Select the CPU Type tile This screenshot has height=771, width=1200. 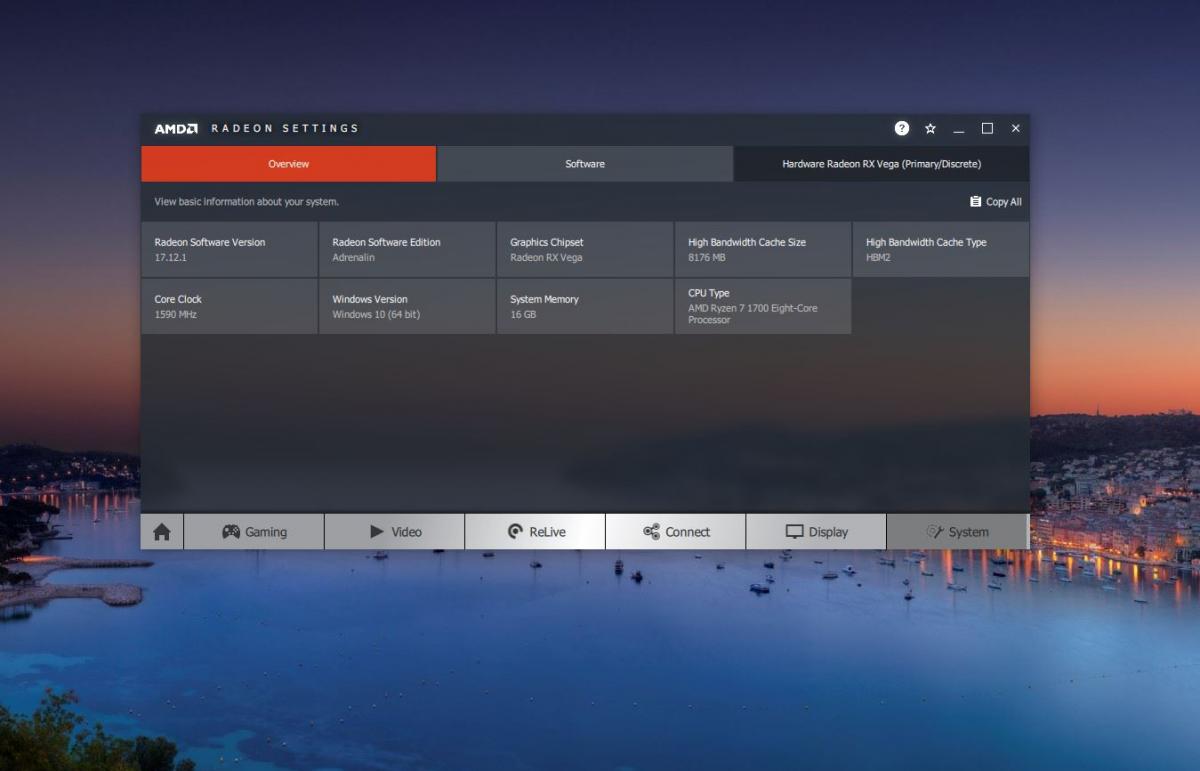pos(763,306)
